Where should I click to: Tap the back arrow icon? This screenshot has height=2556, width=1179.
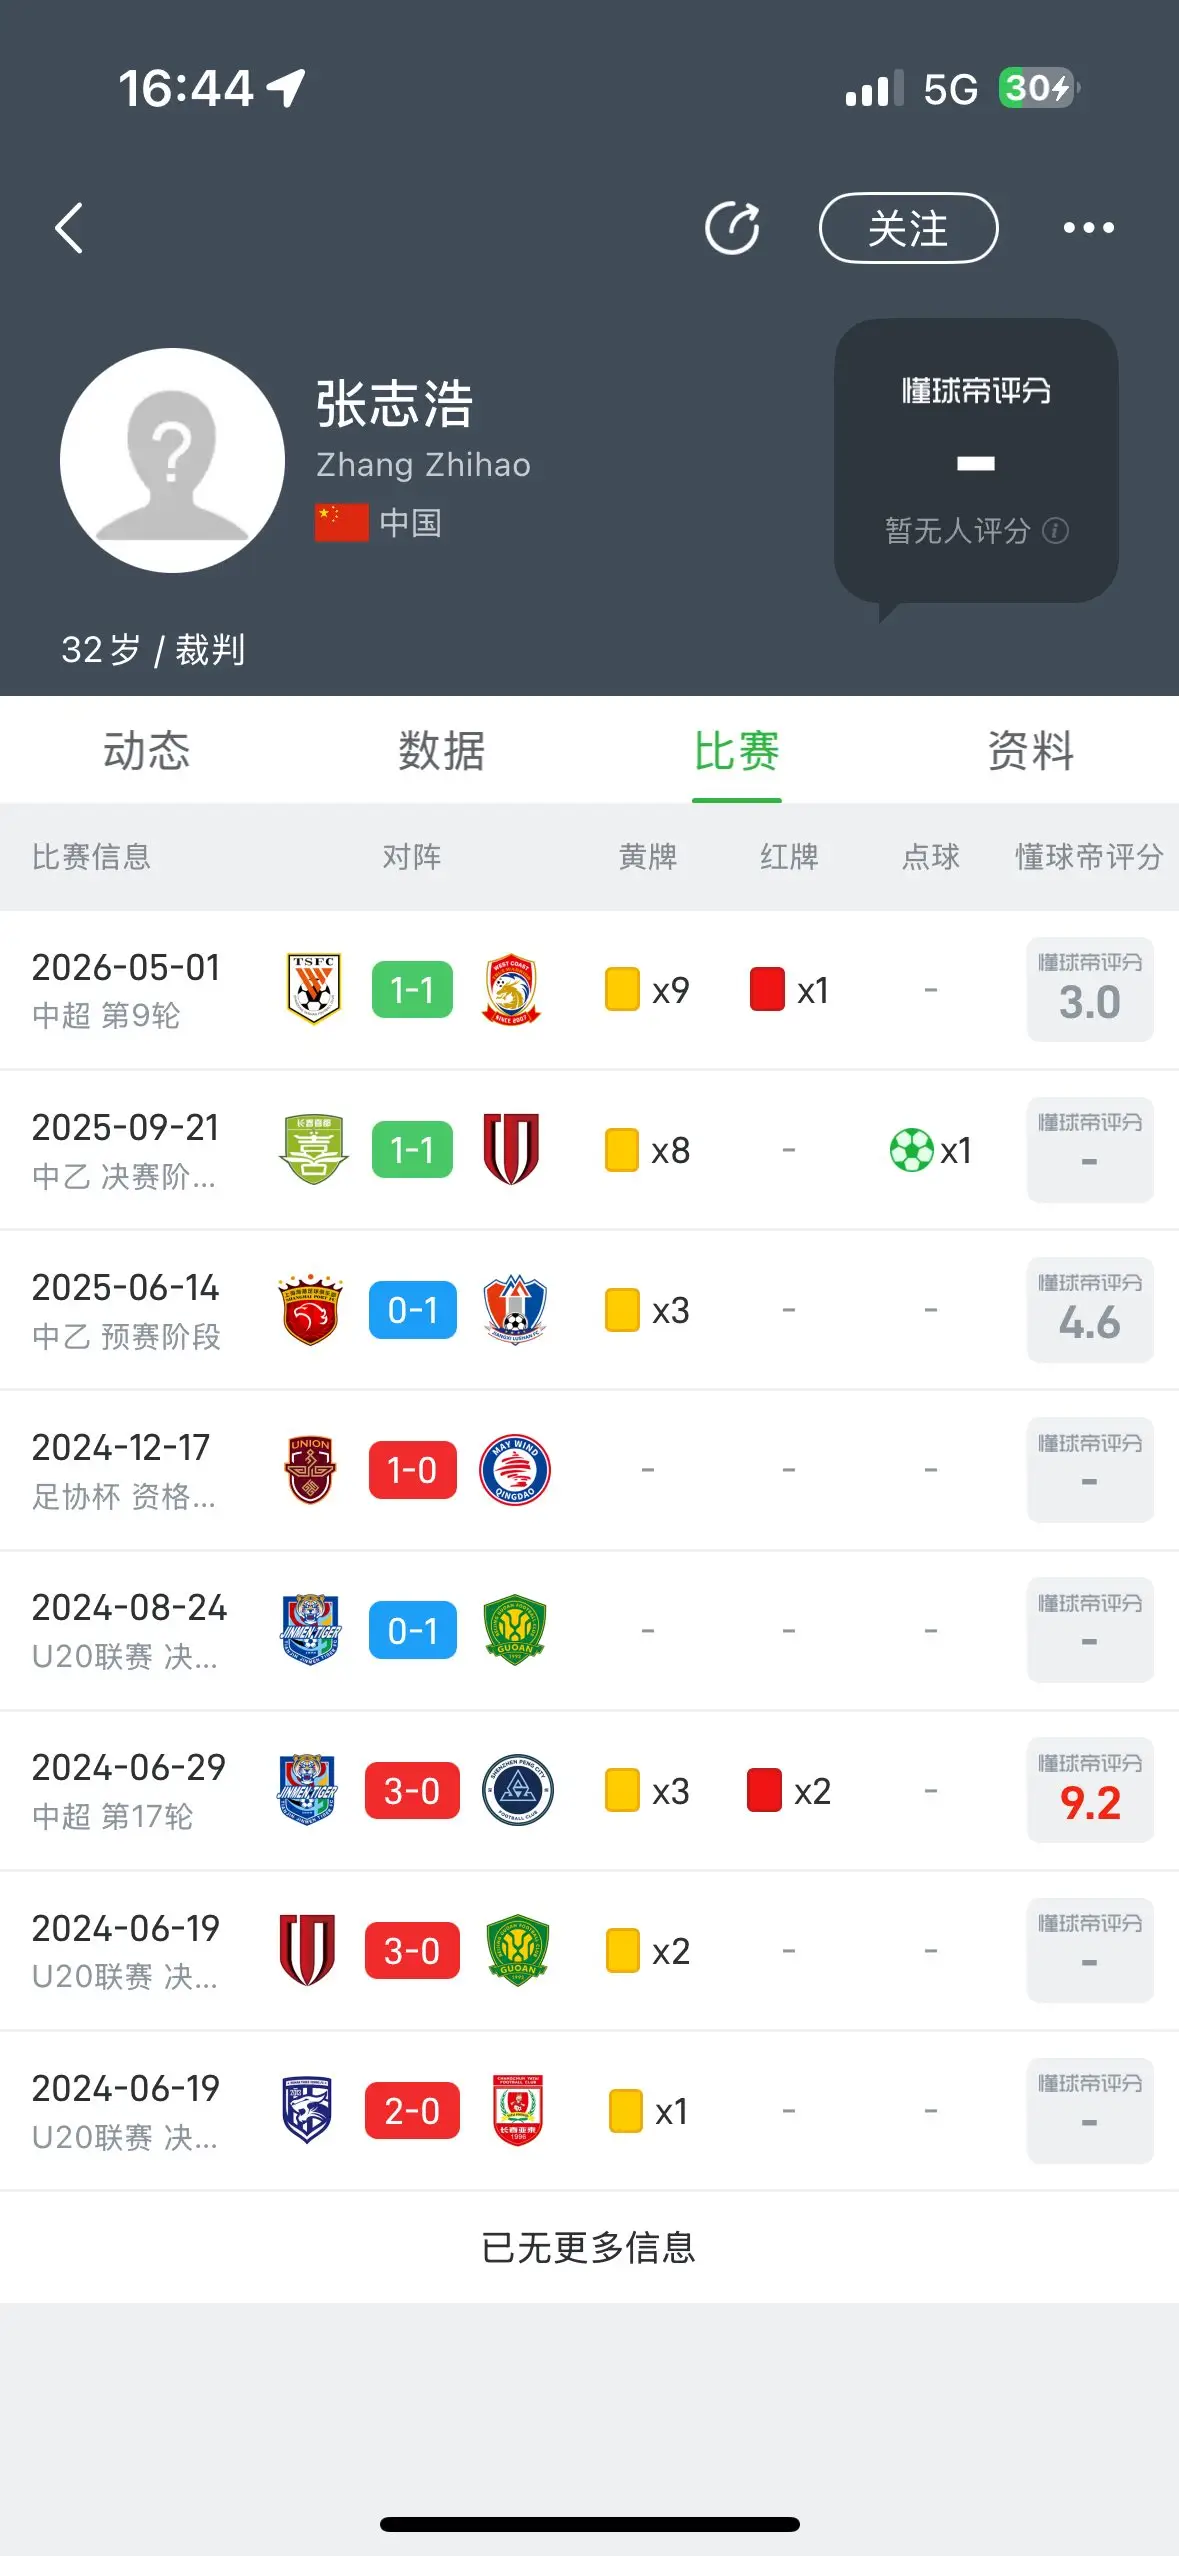click(x=68, y=228)
